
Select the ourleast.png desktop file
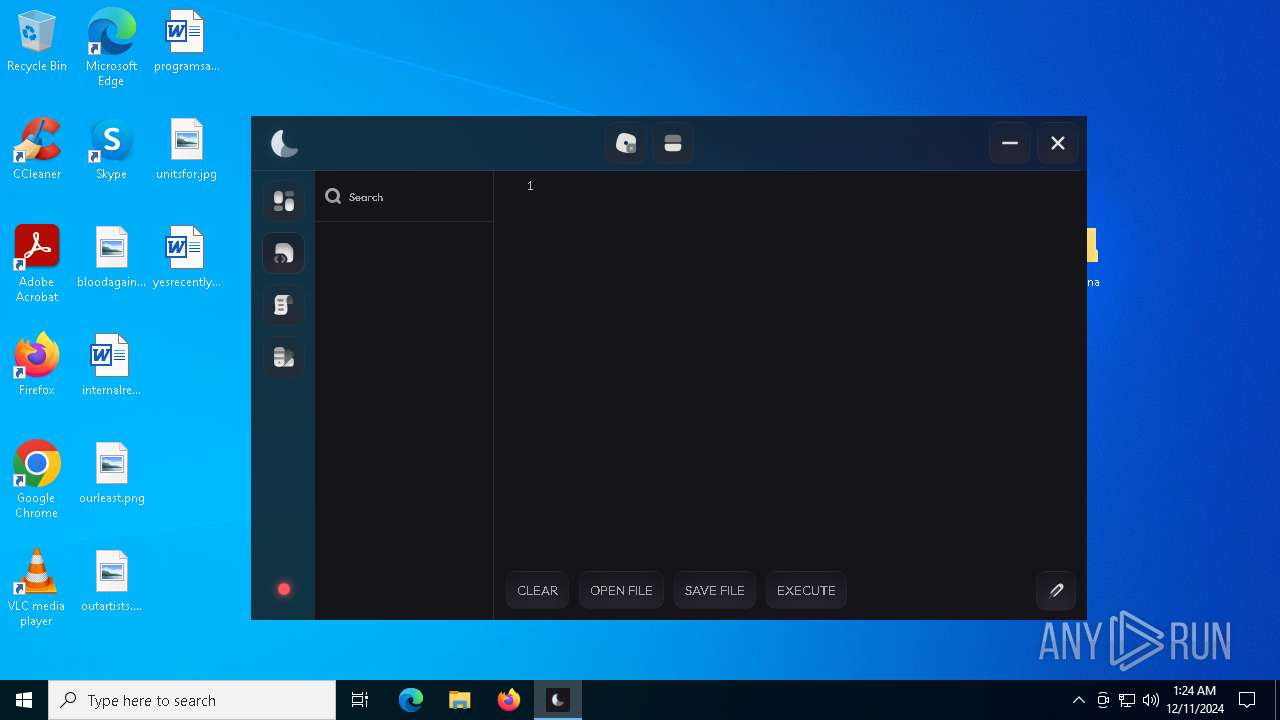tap(111, 473)
